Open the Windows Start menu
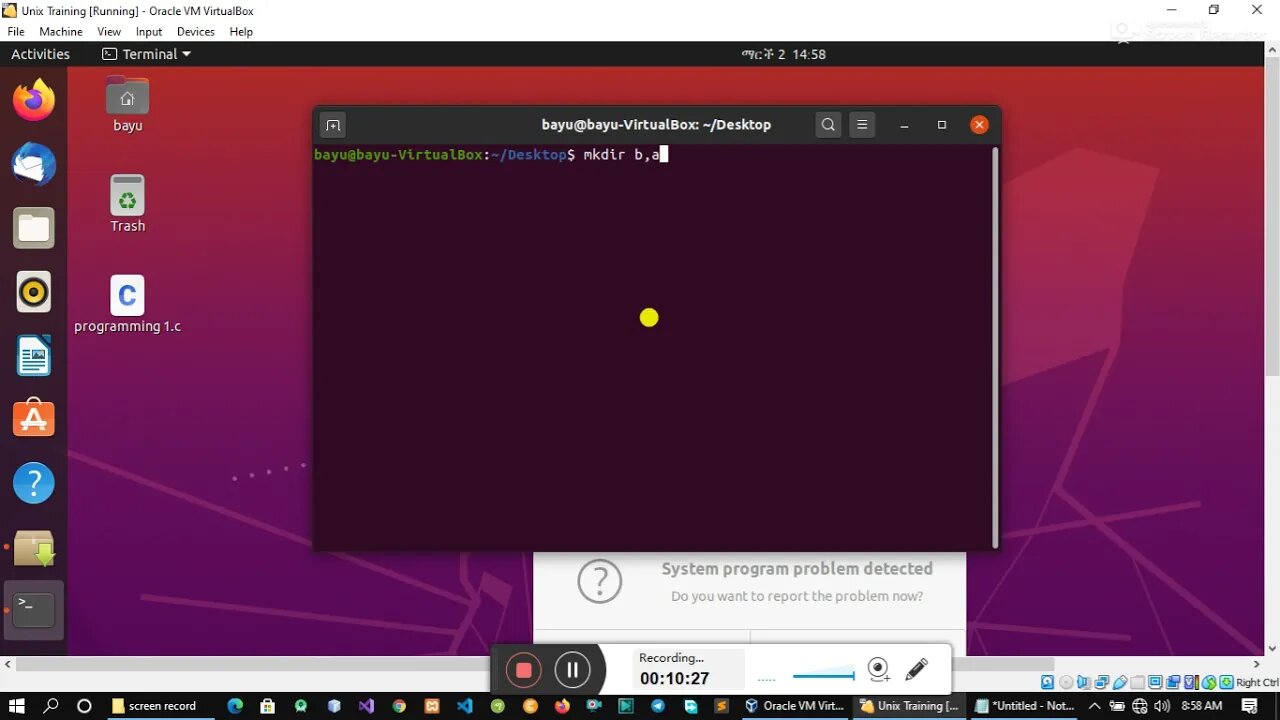Viewport: 1280px width, 720px height. point(16,706)
